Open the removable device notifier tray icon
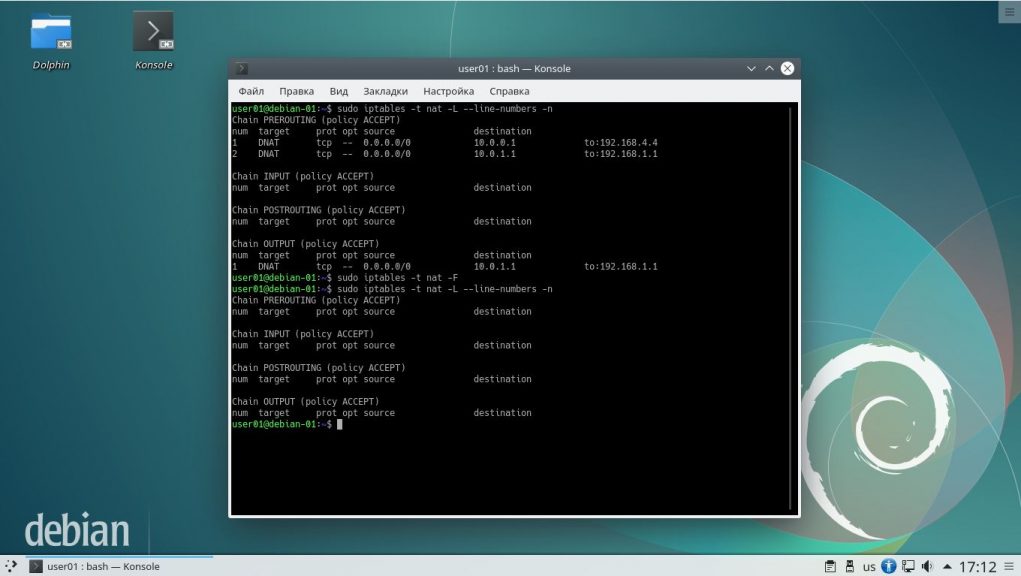The height and width of the screenshot is (576, 1021). click(850, 566)
